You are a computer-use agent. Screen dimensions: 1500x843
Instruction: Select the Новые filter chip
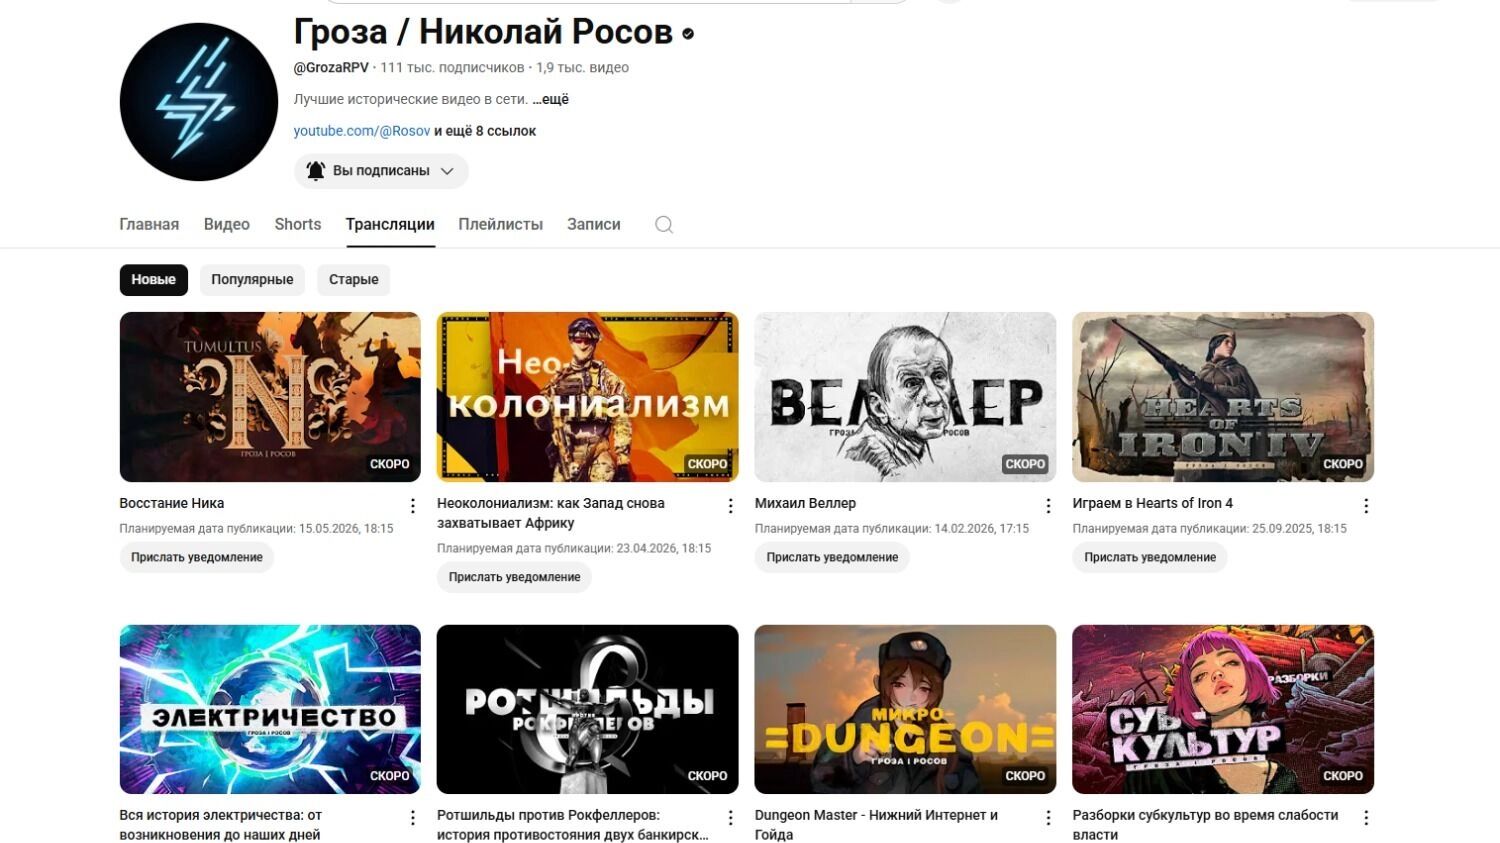click(x=154, y=280)
